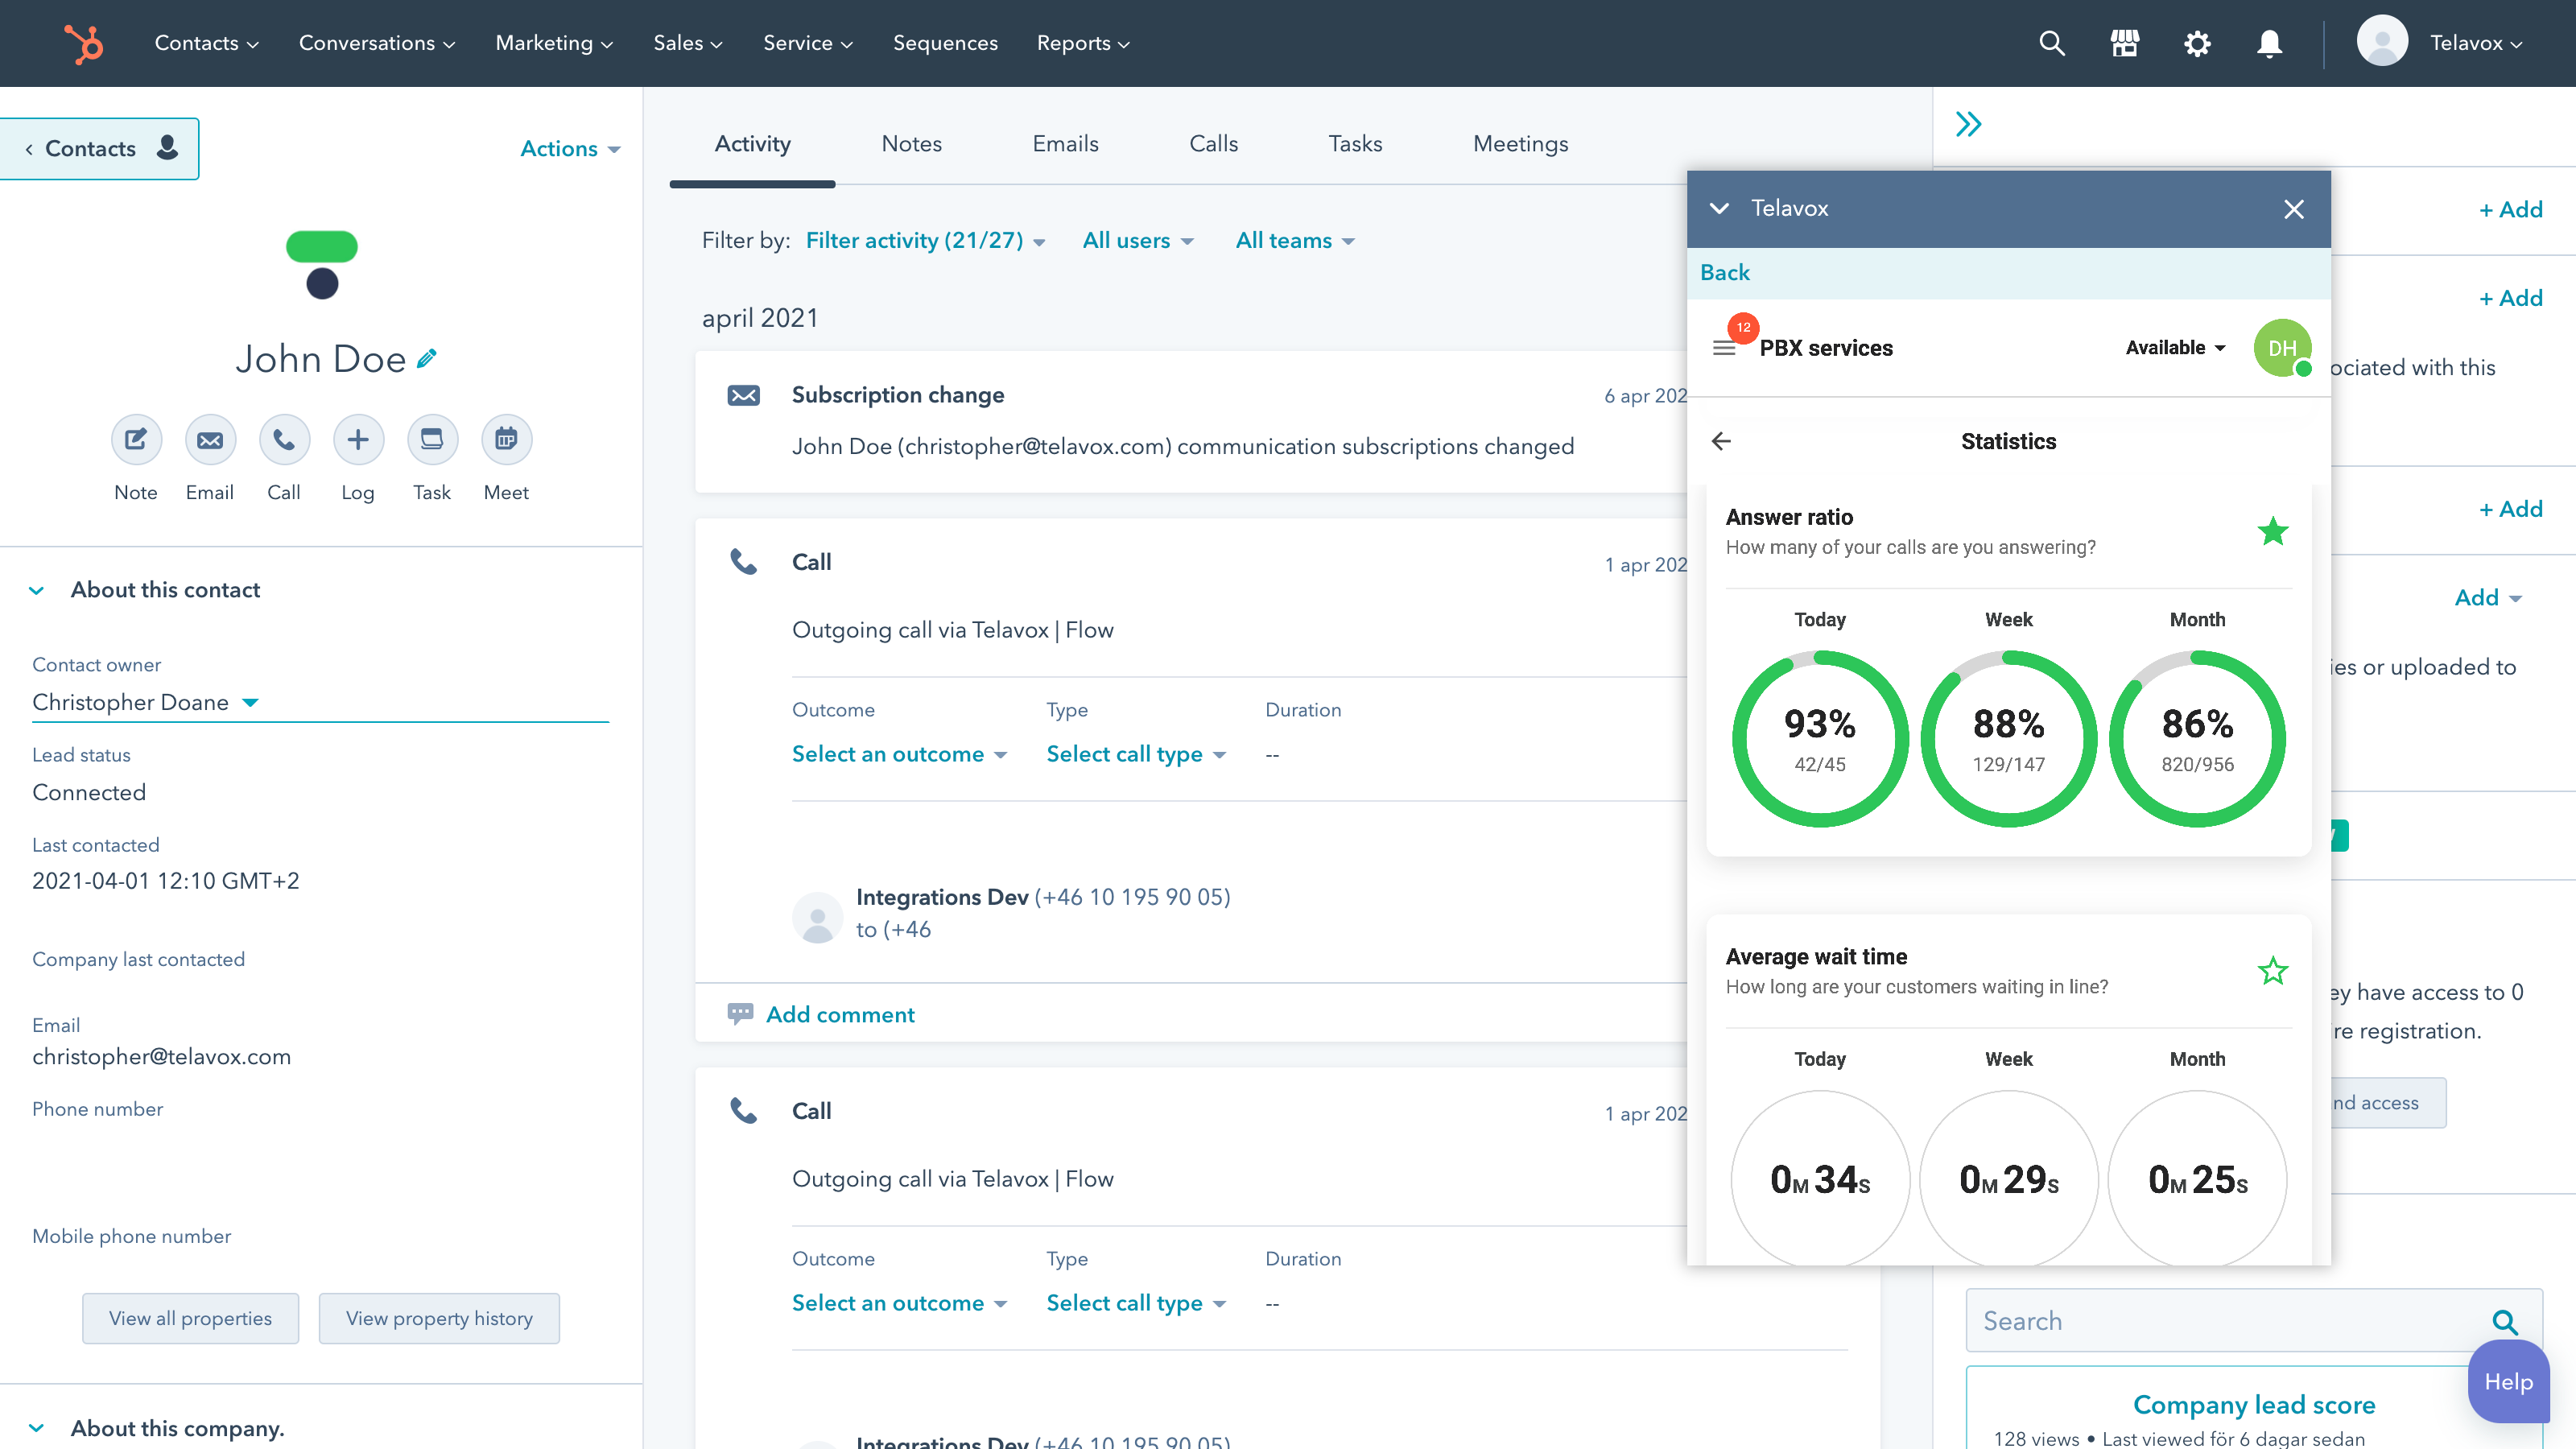
Task: Open first call's Select an outcome dropdown
Action: (x=899, y=754)
